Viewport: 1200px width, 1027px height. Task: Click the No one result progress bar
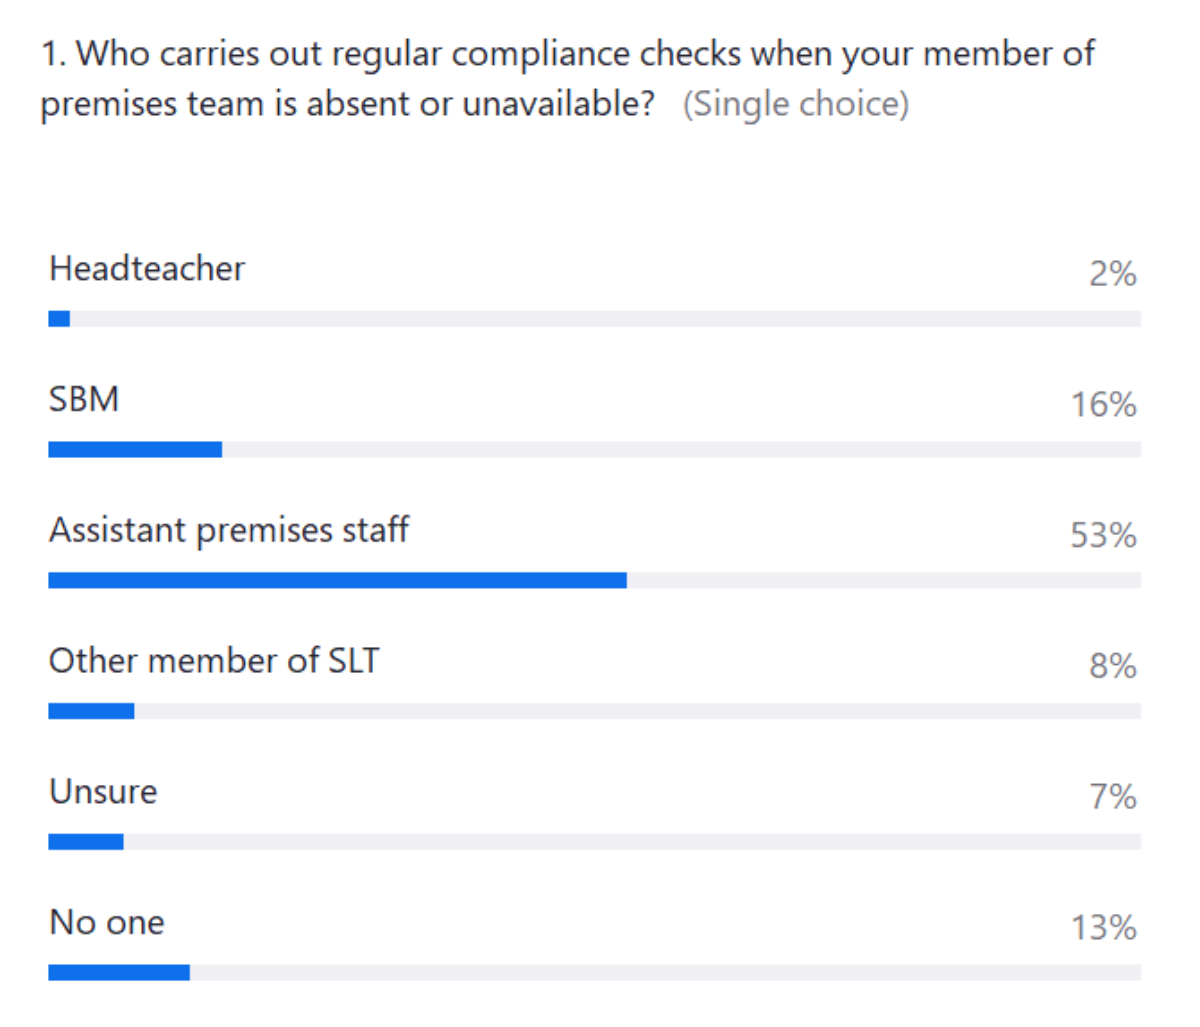click(594, 973)
